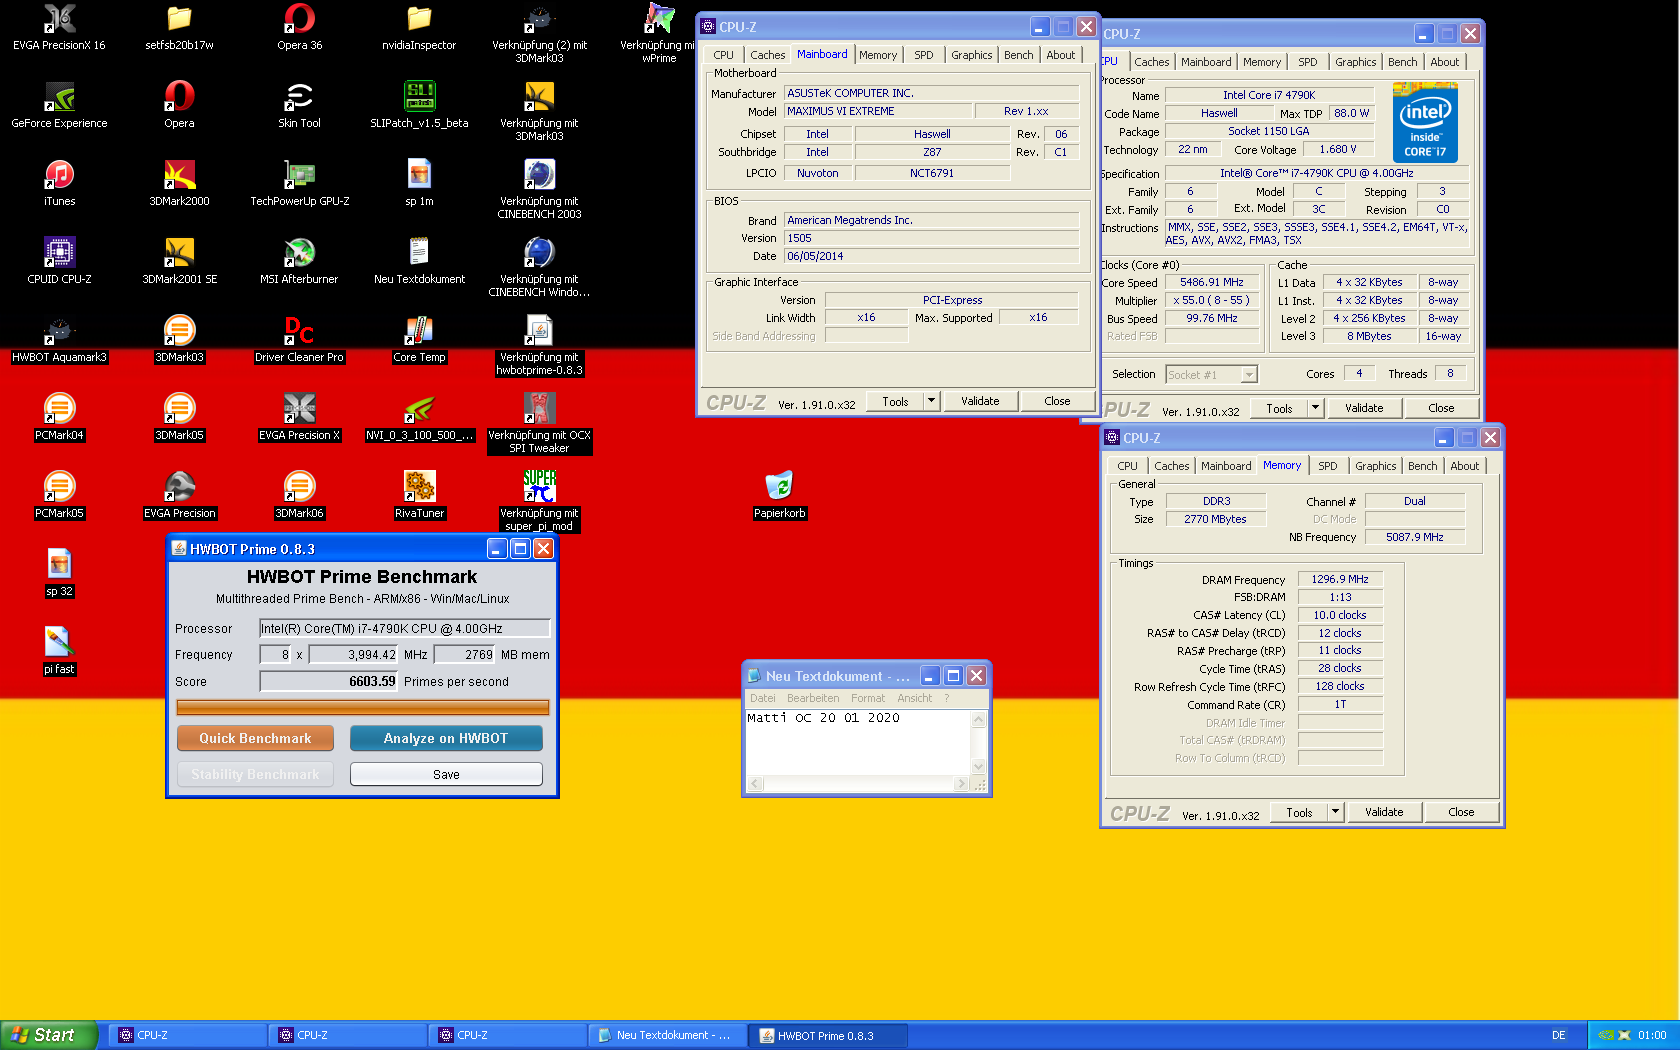Open Datei menu in Neu Textdokument
Viewport: 1680px width, 1050px height.
click(762, 698)
